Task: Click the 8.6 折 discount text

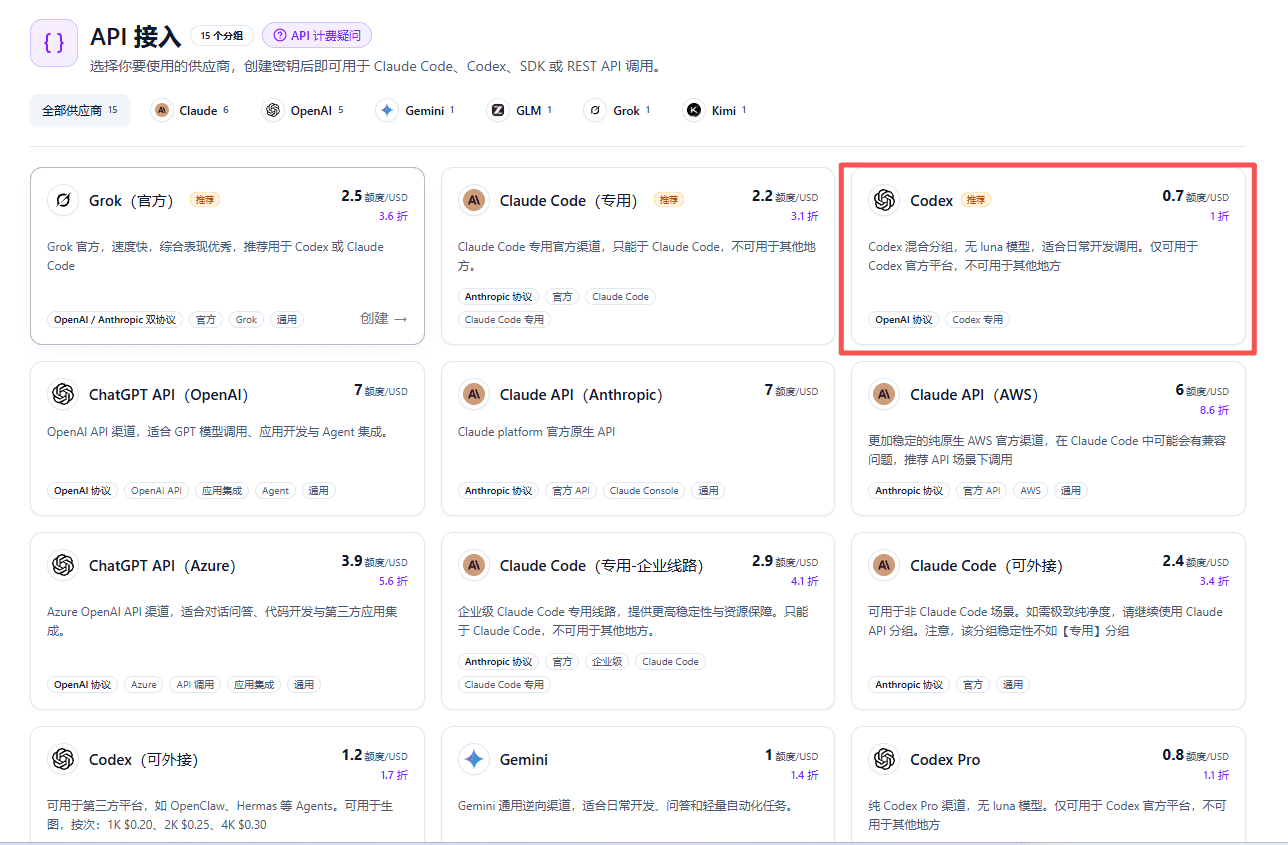Action: point(1214,410)
